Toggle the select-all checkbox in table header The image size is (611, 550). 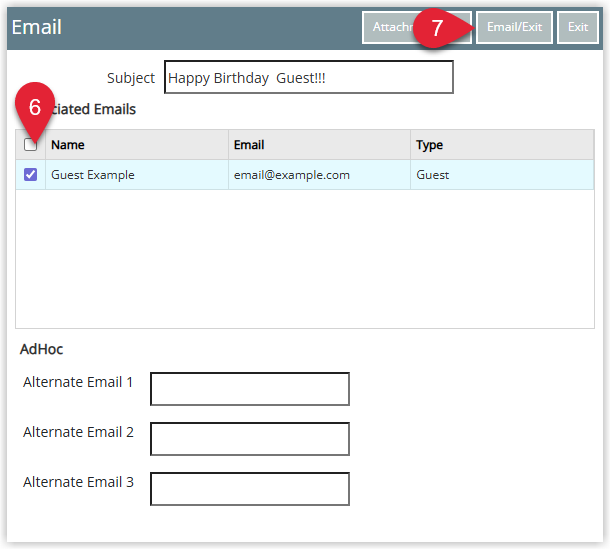point(30,145)
